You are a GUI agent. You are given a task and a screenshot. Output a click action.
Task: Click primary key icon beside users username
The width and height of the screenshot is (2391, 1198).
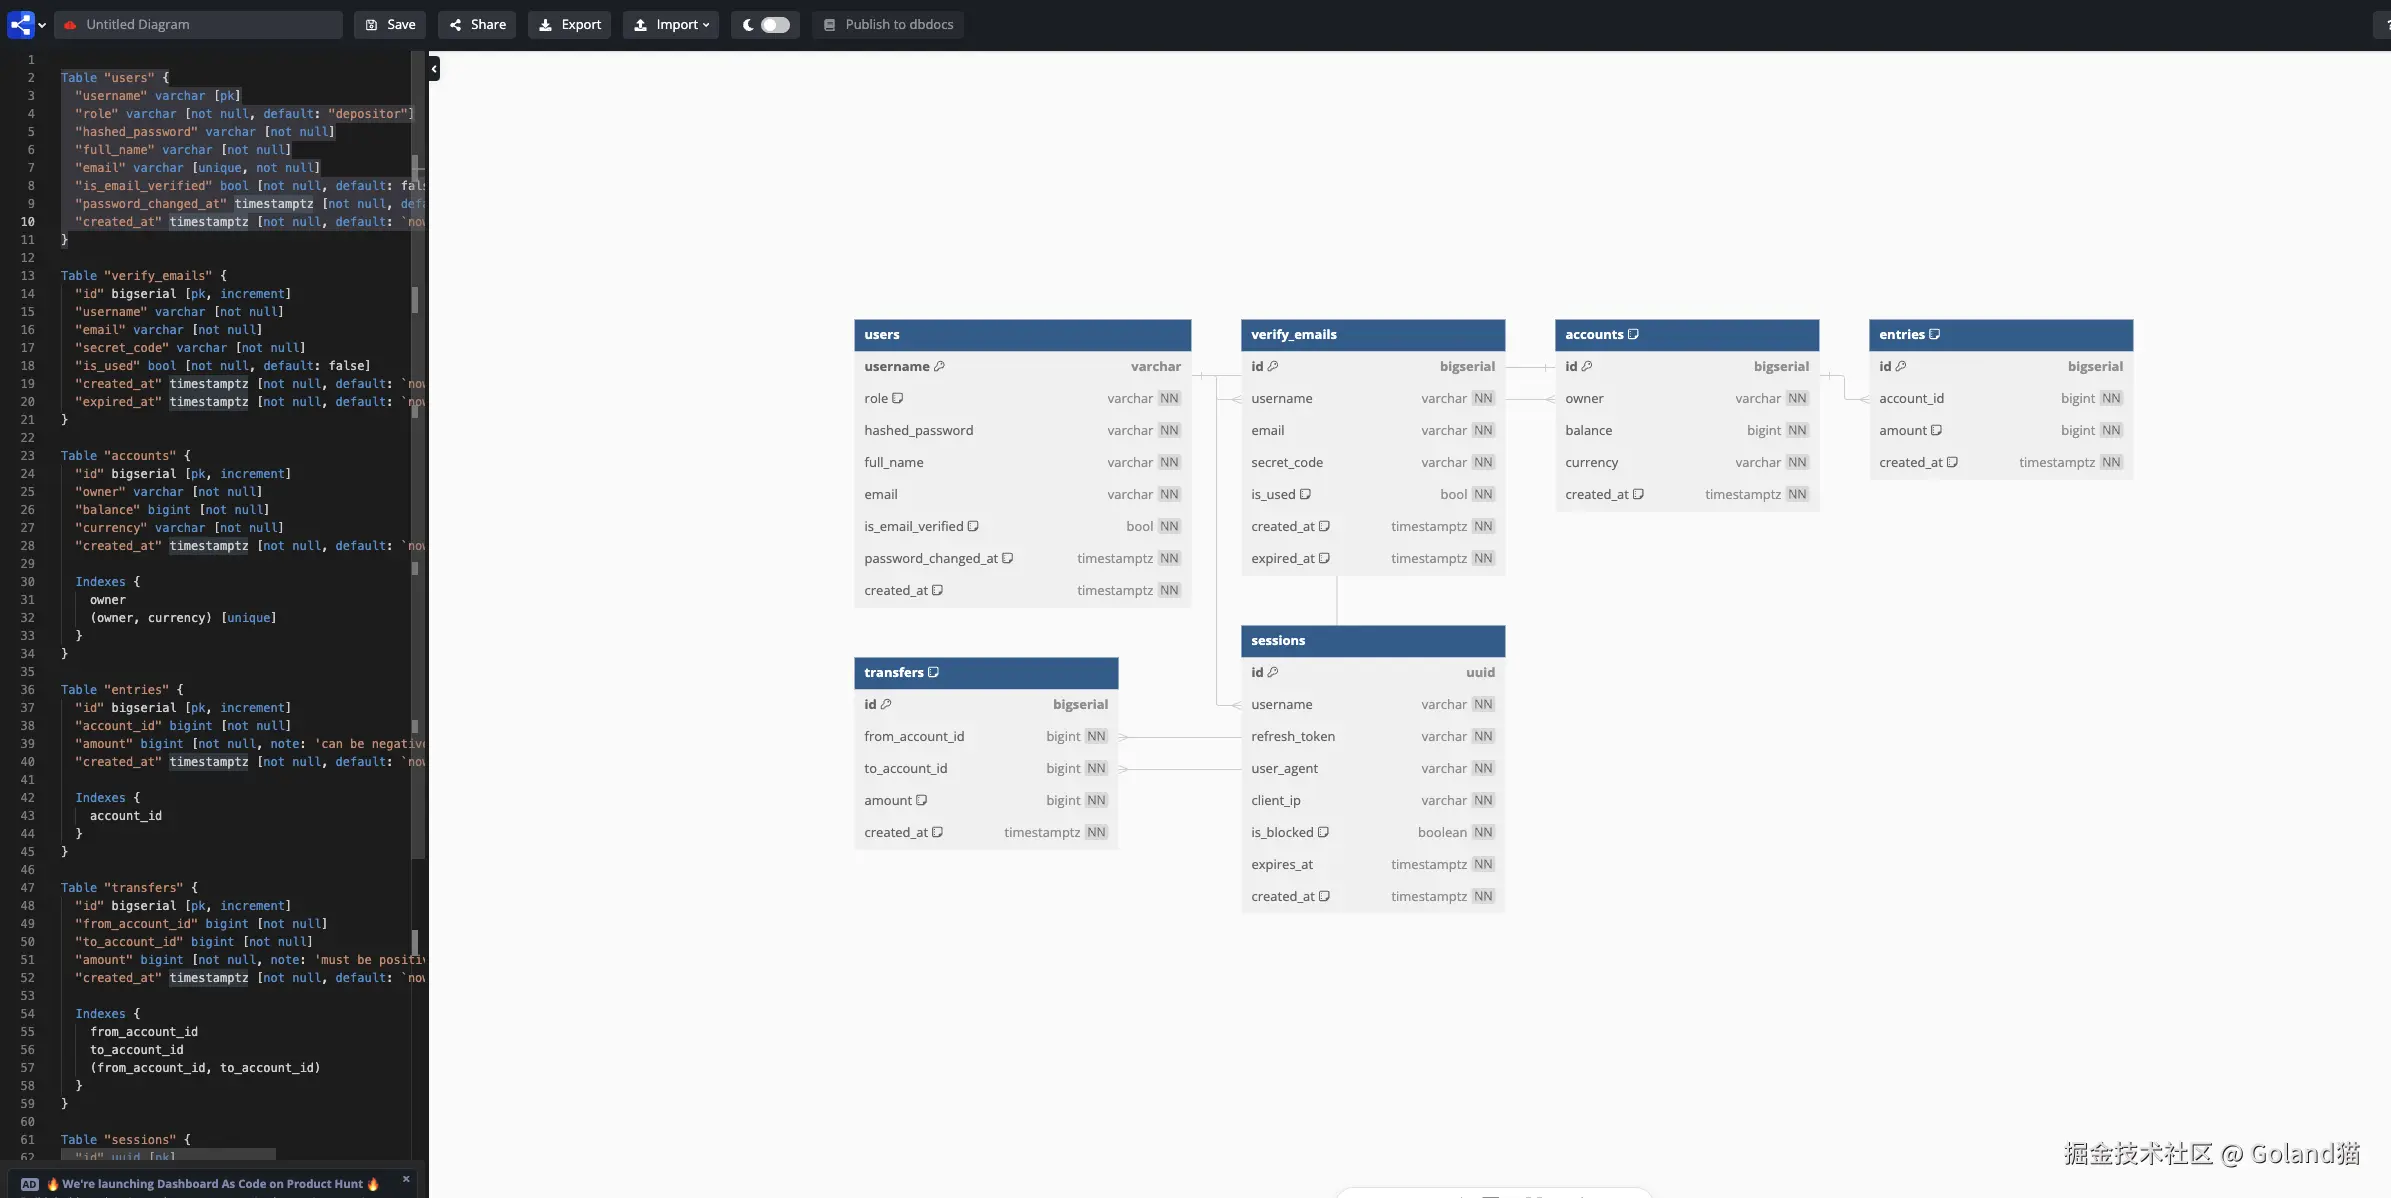(x=939, y=366)
